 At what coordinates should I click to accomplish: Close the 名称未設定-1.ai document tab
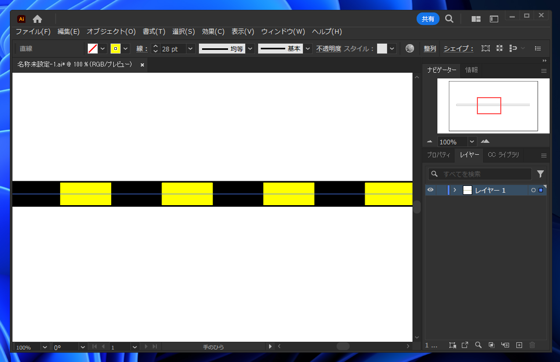pyautogui.click(x=142, y=65)
